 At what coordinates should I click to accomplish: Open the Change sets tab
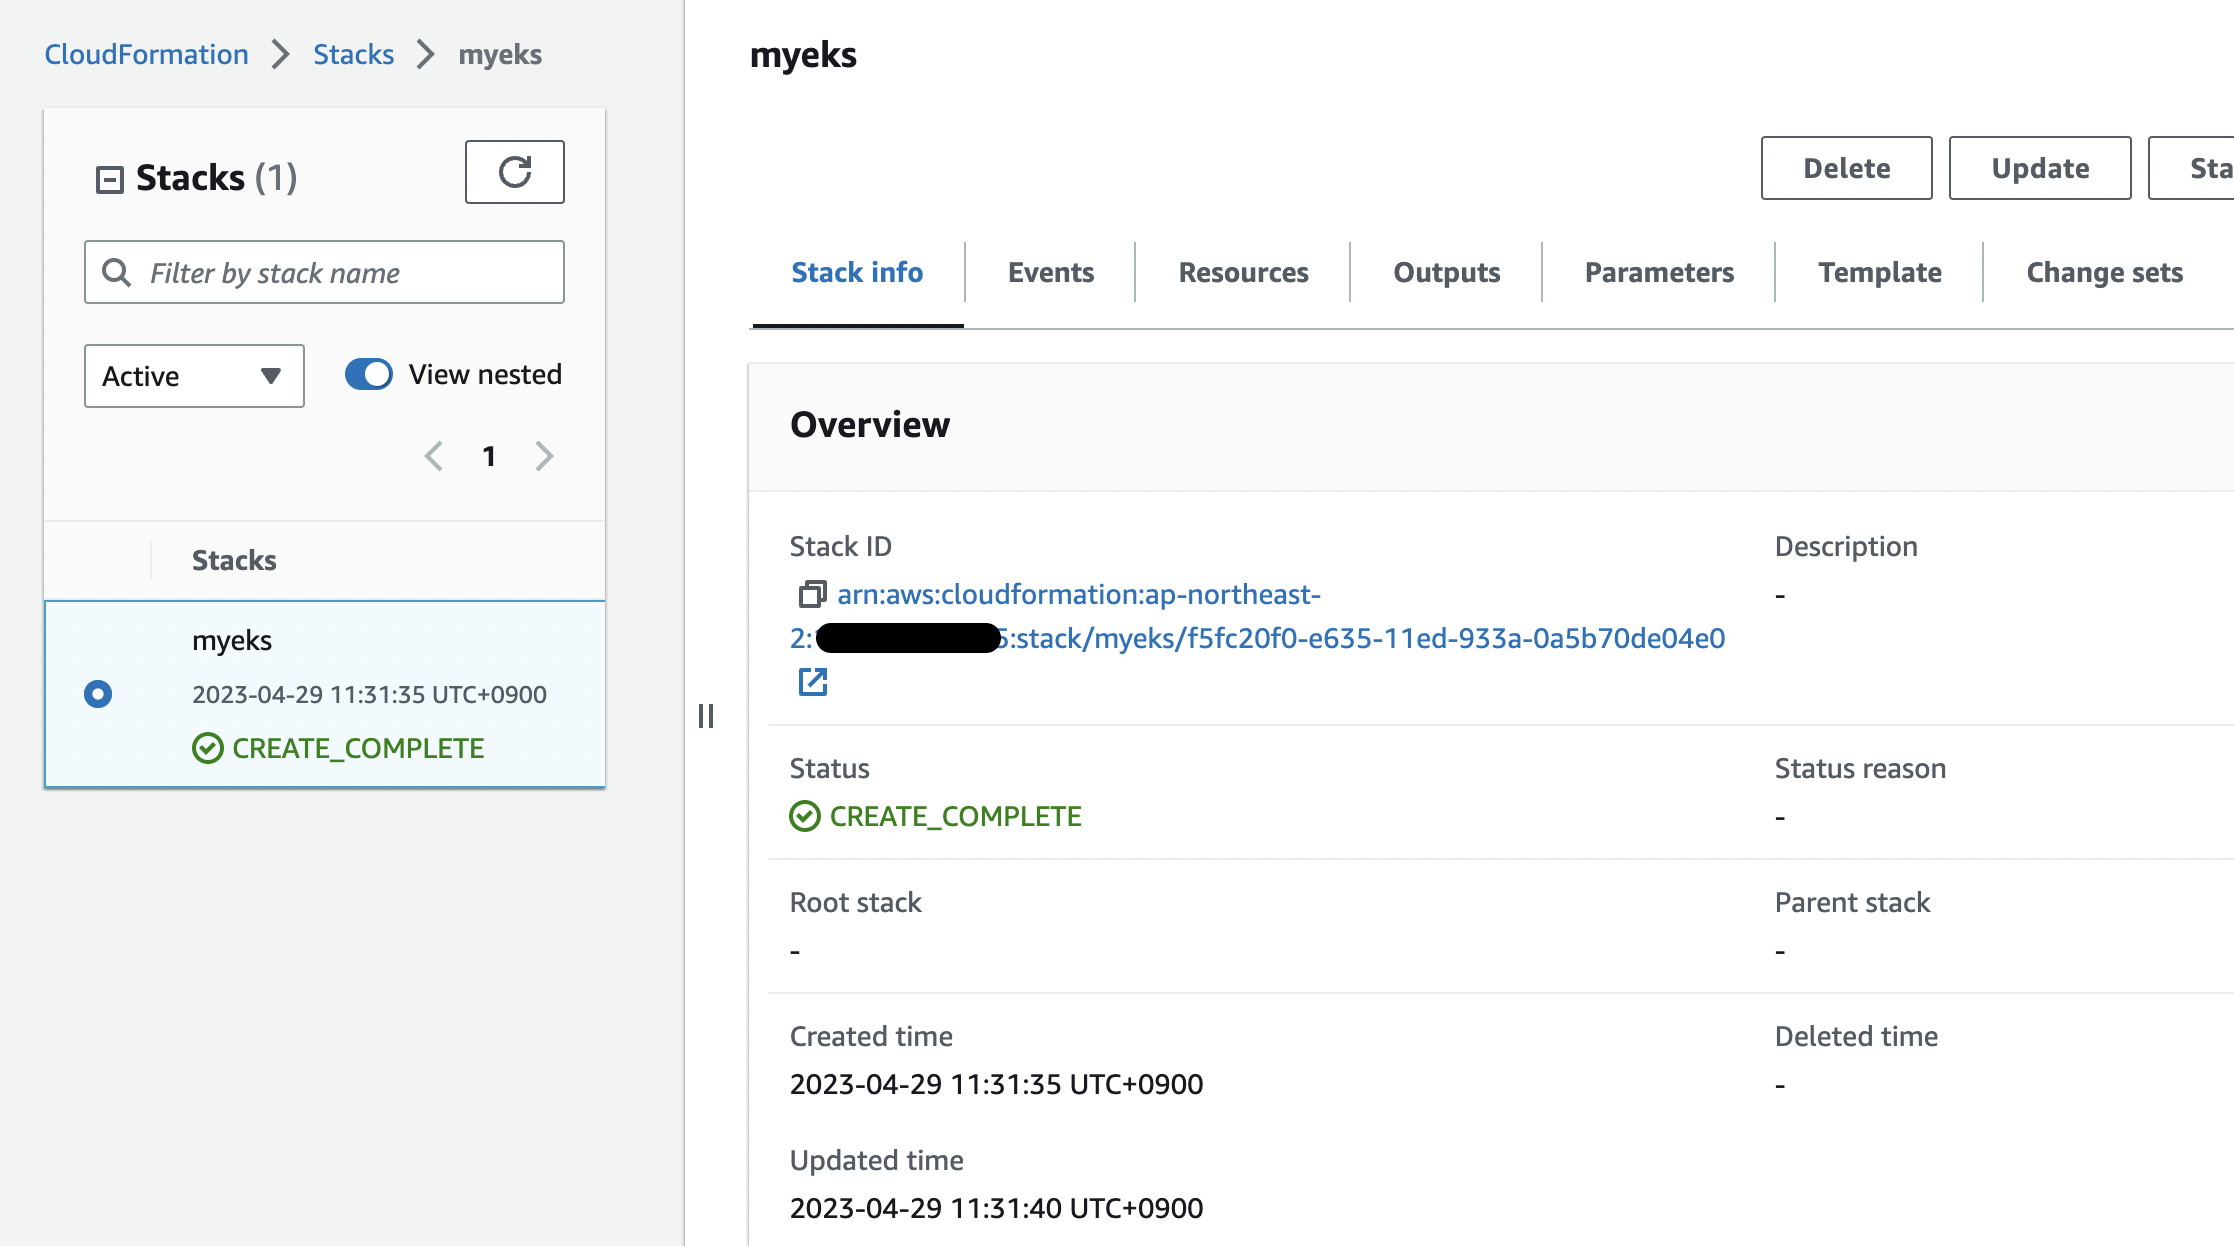(2105, 272)
